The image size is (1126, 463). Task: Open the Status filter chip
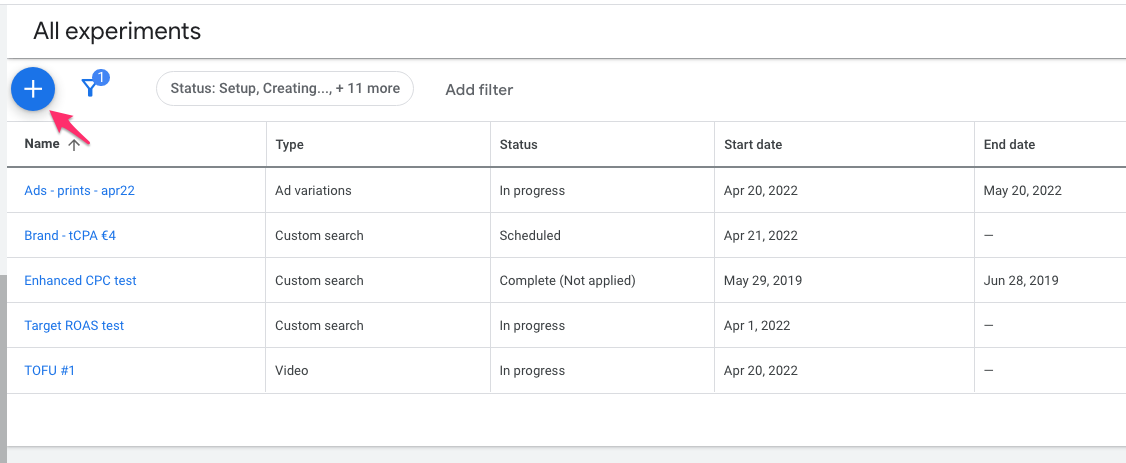(x=285, y=88)
